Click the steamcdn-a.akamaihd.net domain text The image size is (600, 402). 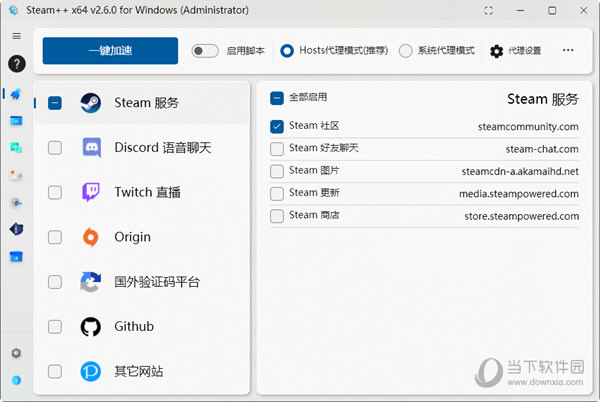click(x=520, y=171)
